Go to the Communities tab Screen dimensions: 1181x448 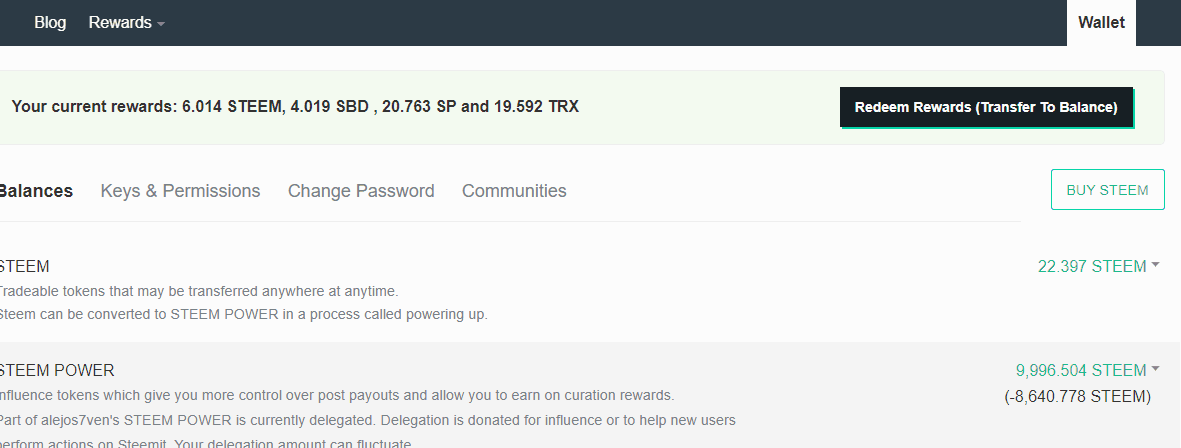pyautogui.click(x=514, y=190)
